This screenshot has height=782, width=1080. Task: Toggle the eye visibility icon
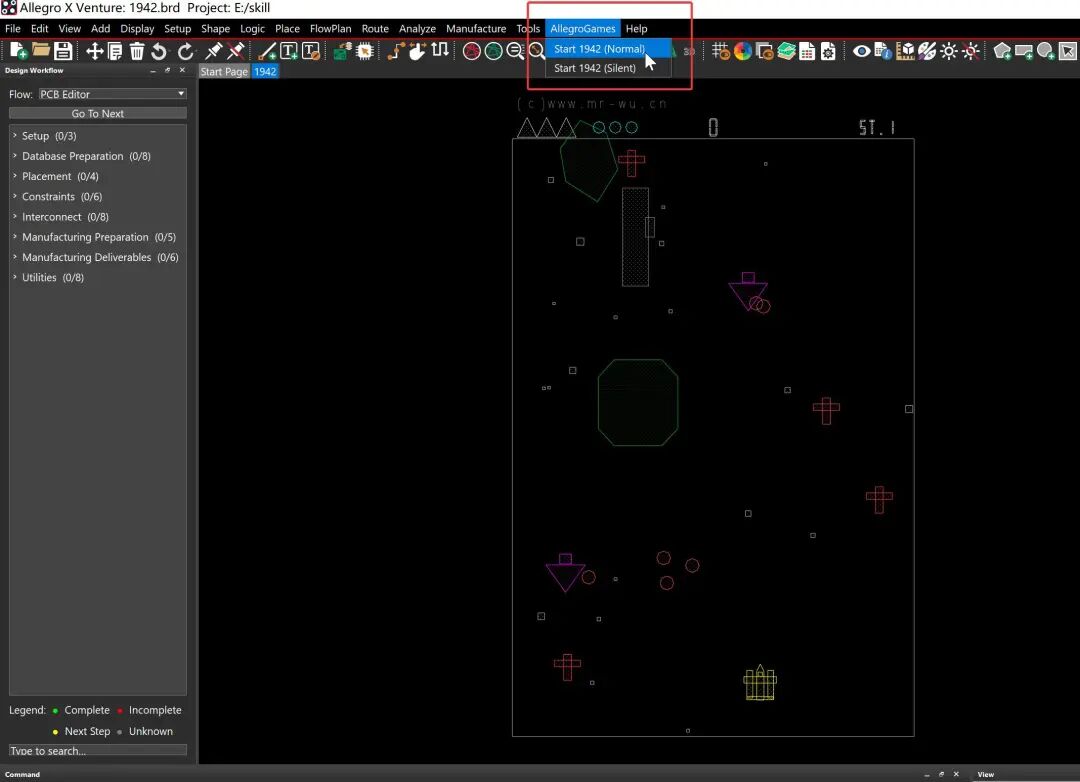861,51
